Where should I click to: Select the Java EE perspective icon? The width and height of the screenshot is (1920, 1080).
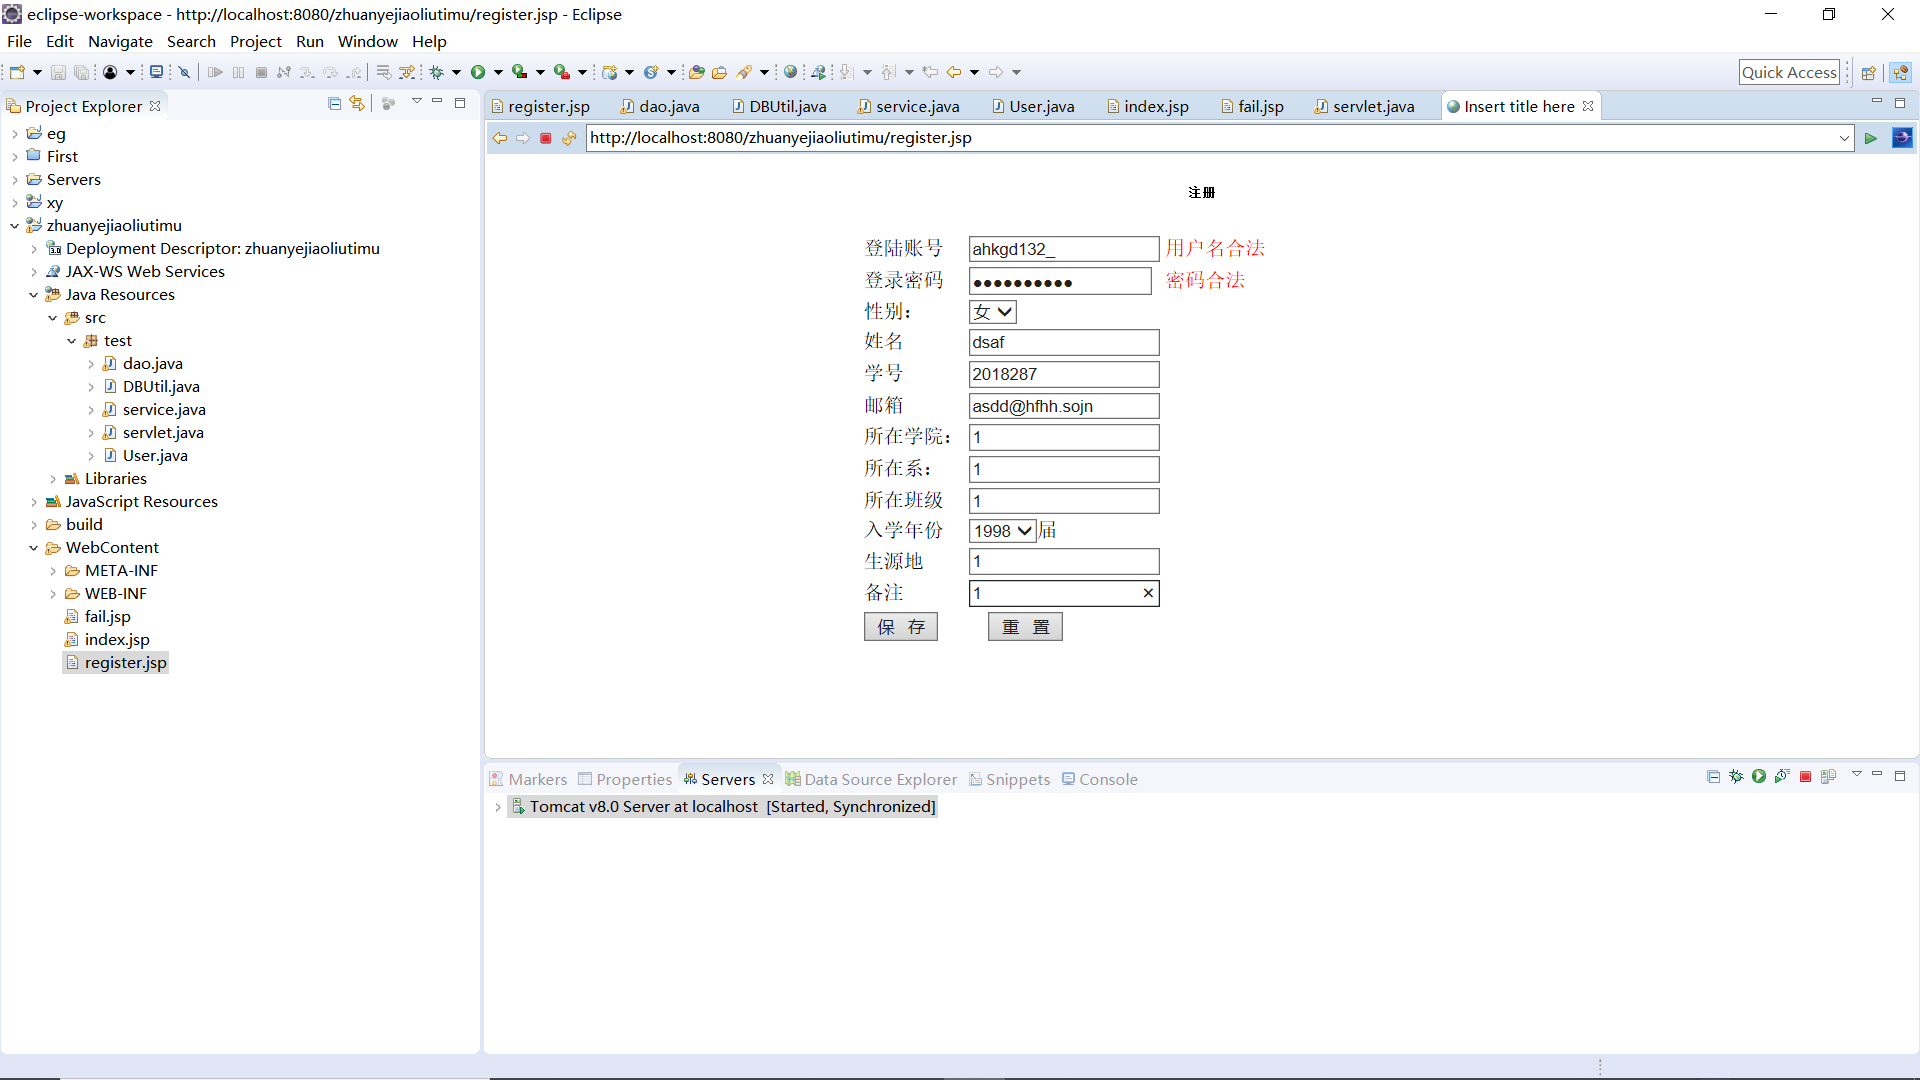click(1901, 72)
